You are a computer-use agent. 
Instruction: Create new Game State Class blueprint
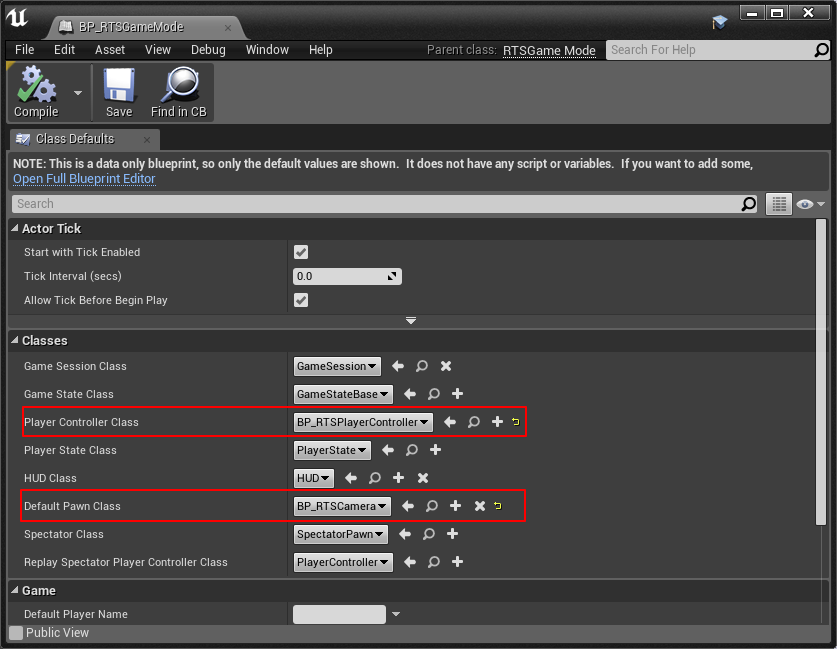coord(457,394)
